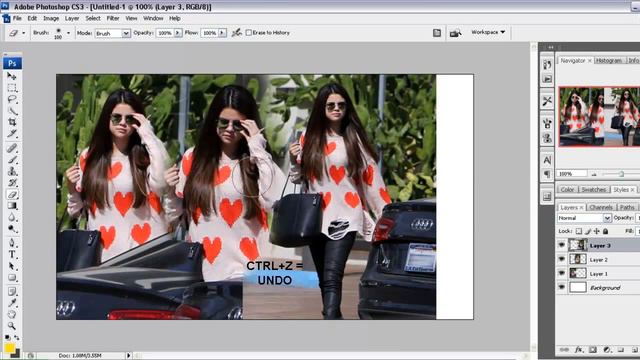This screenshot has height=360, width=640.
Task: Open the Workspace dropdown
Action: (488, 32)
